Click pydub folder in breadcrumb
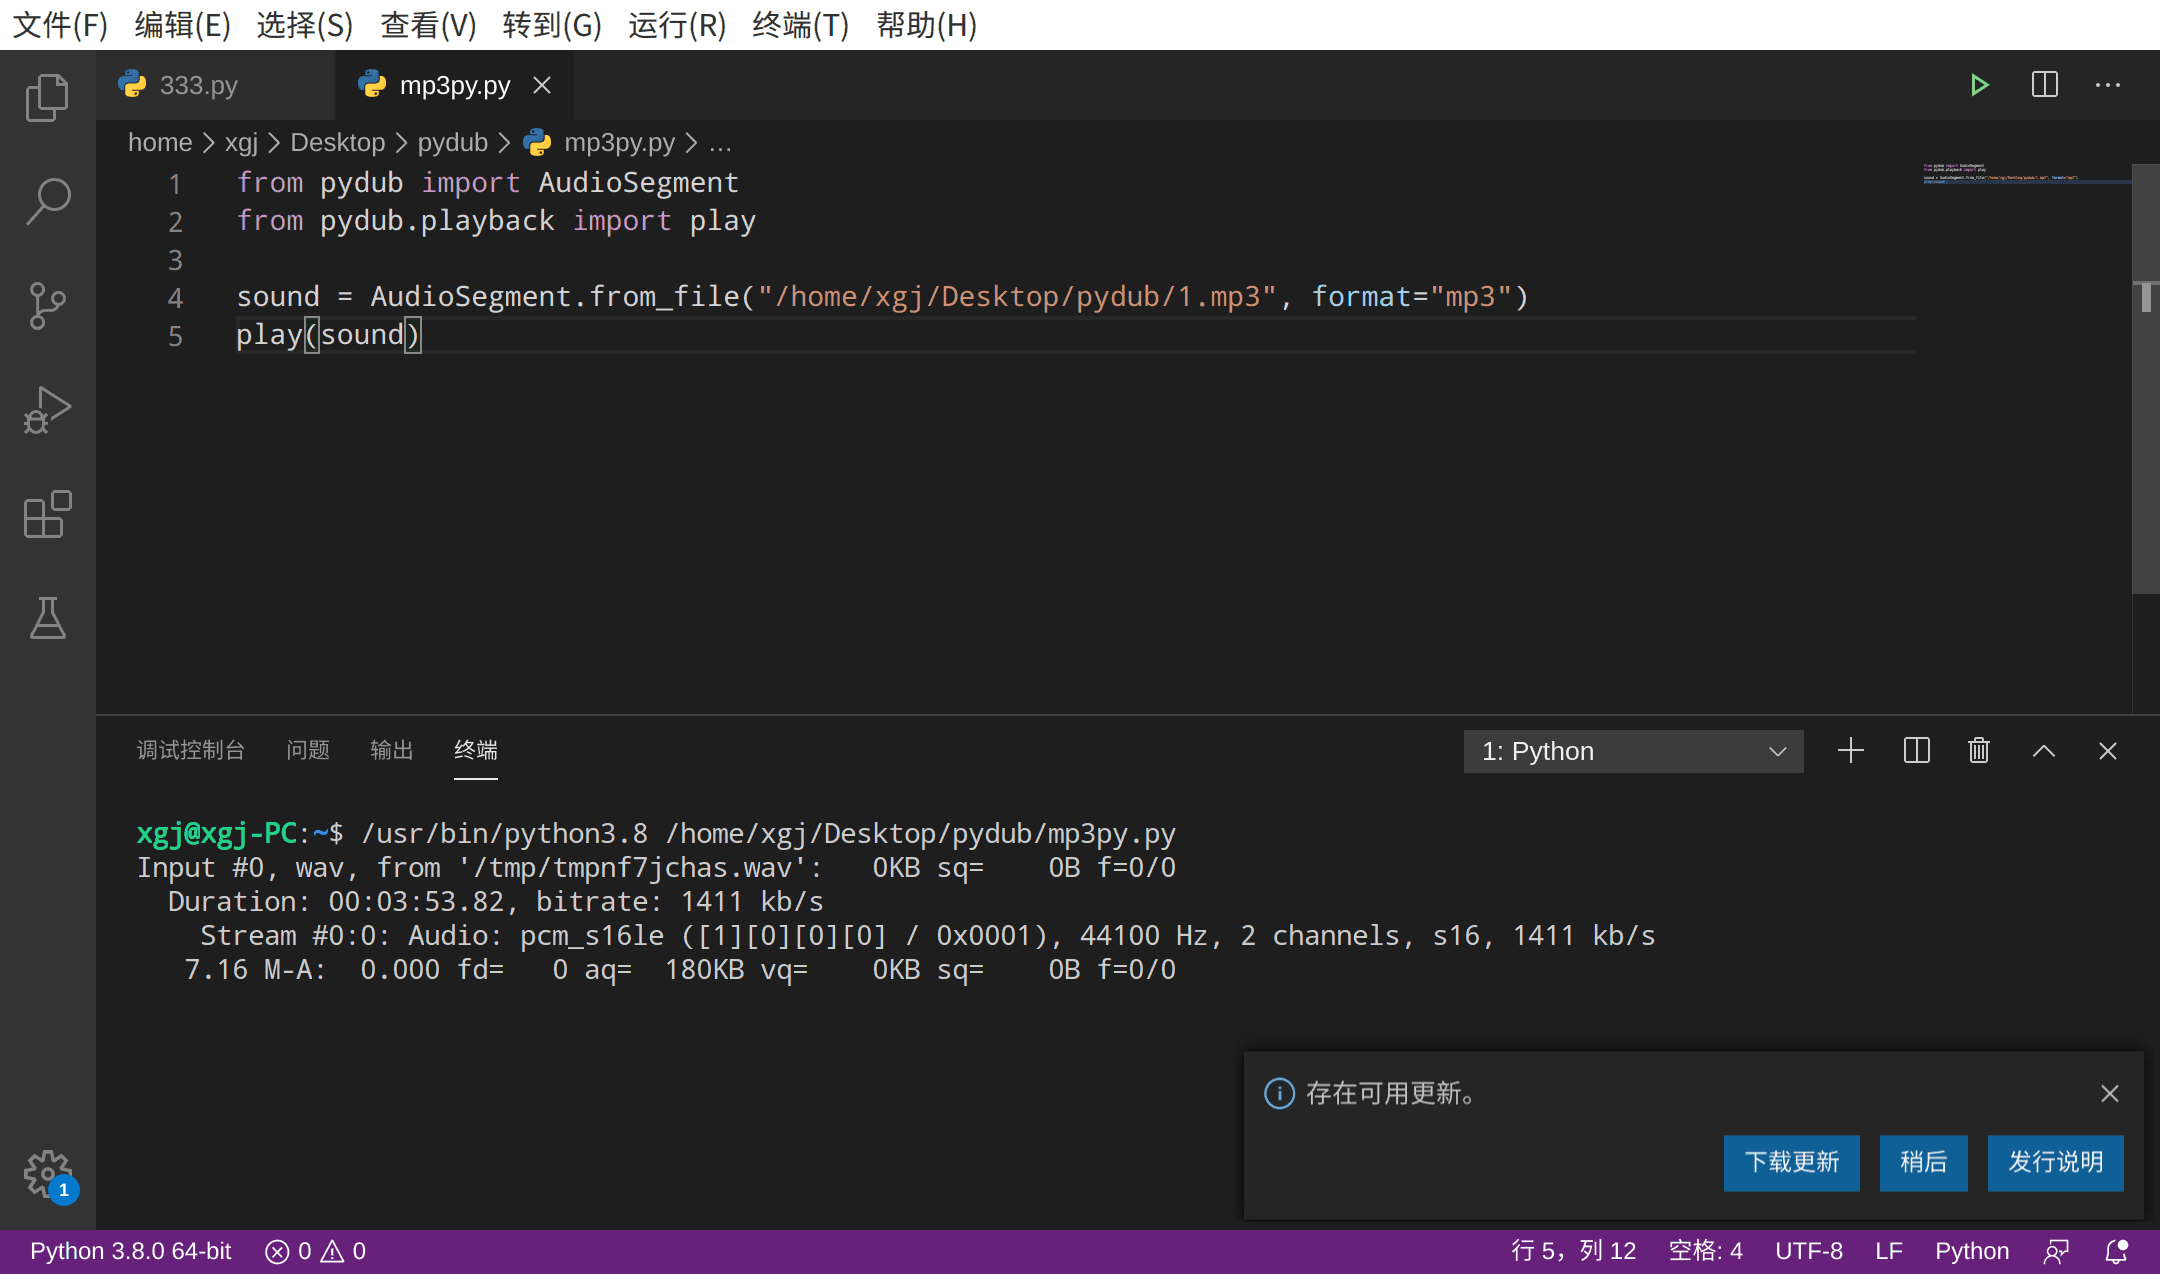The image size is (2160, 1274). pos(452,142)
